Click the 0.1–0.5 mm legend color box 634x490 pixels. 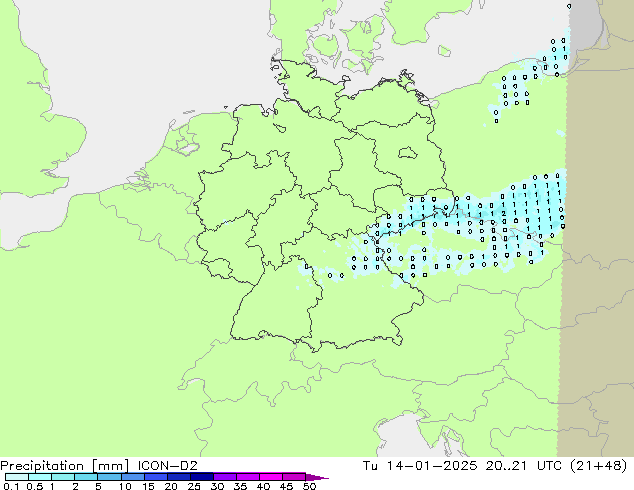pos(17,477)
